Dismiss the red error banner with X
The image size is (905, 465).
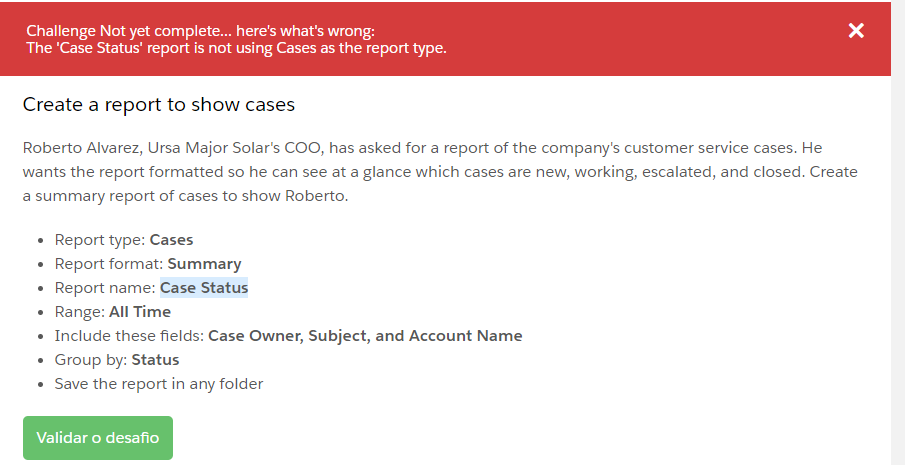pyautogui.click(x=856, y=31)
